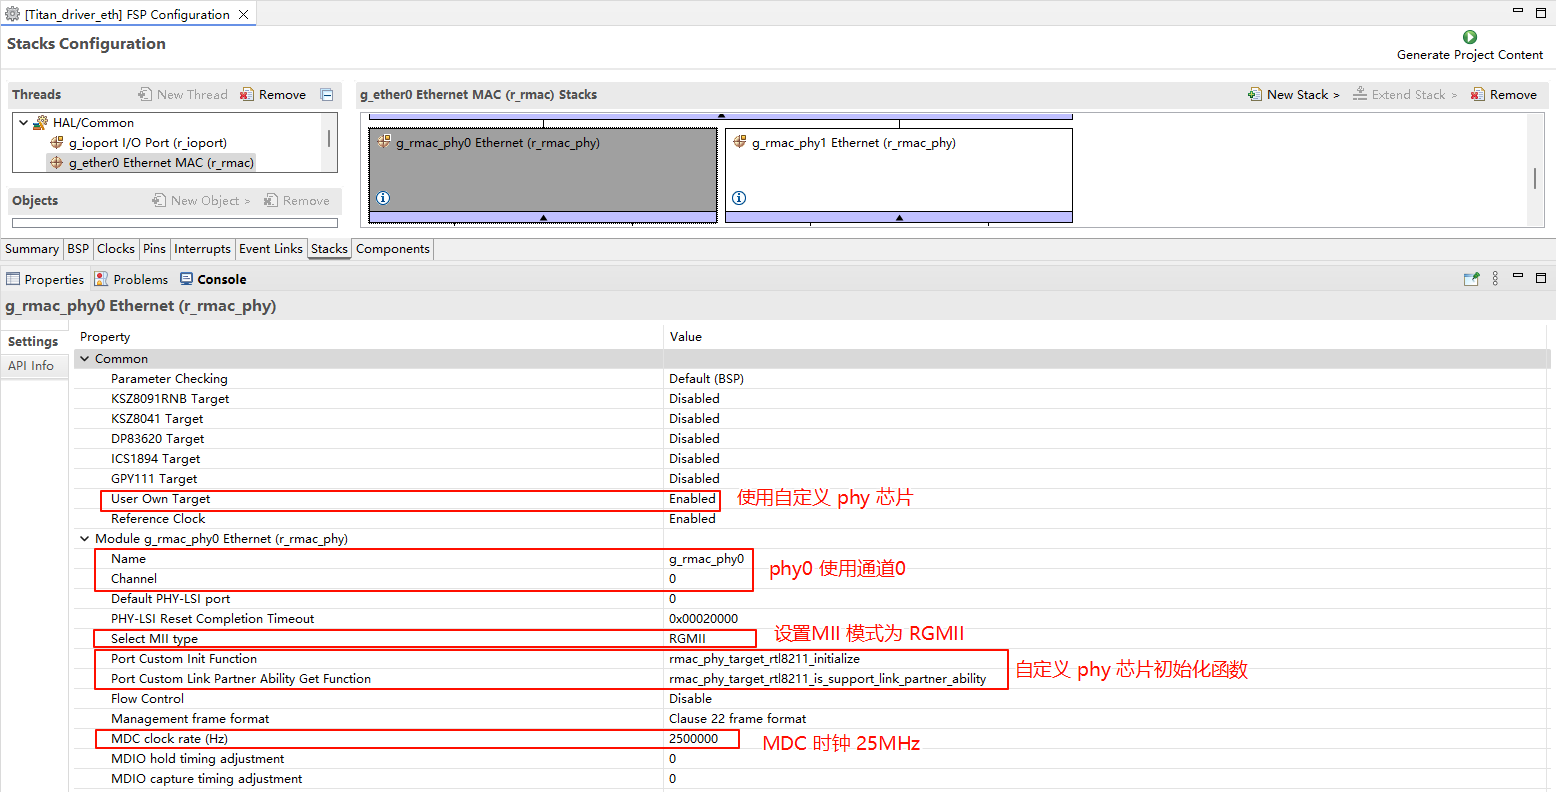This screenshot has height=792, width=1556.
Task: Open the API Info side tab
Action: 31,366
